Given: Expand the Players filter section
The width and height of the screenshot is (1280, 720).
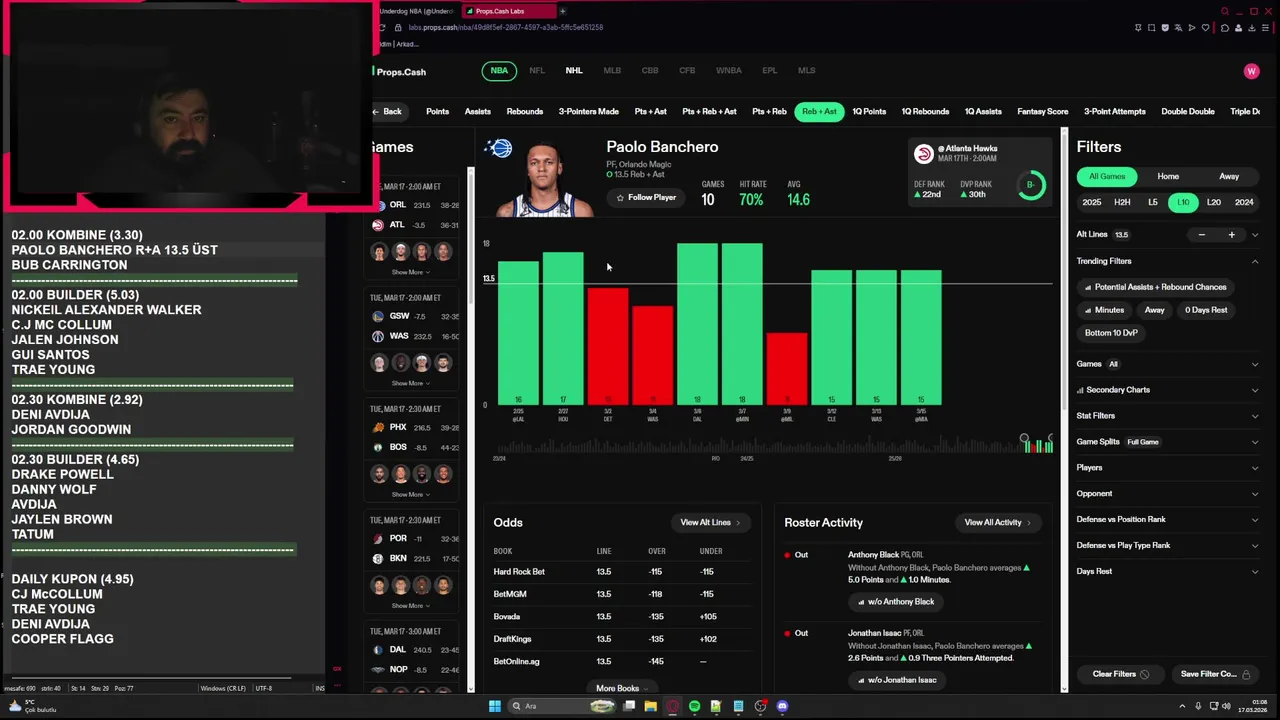Looking at the screenshot, I should 1167,468.
